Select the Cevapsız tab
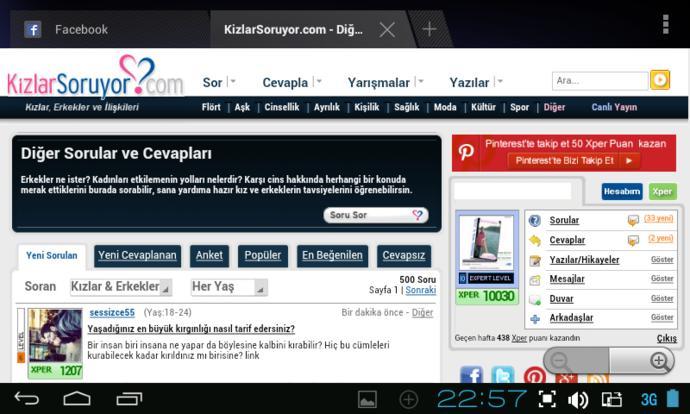 pyautogui.click(x=404, y=256)
